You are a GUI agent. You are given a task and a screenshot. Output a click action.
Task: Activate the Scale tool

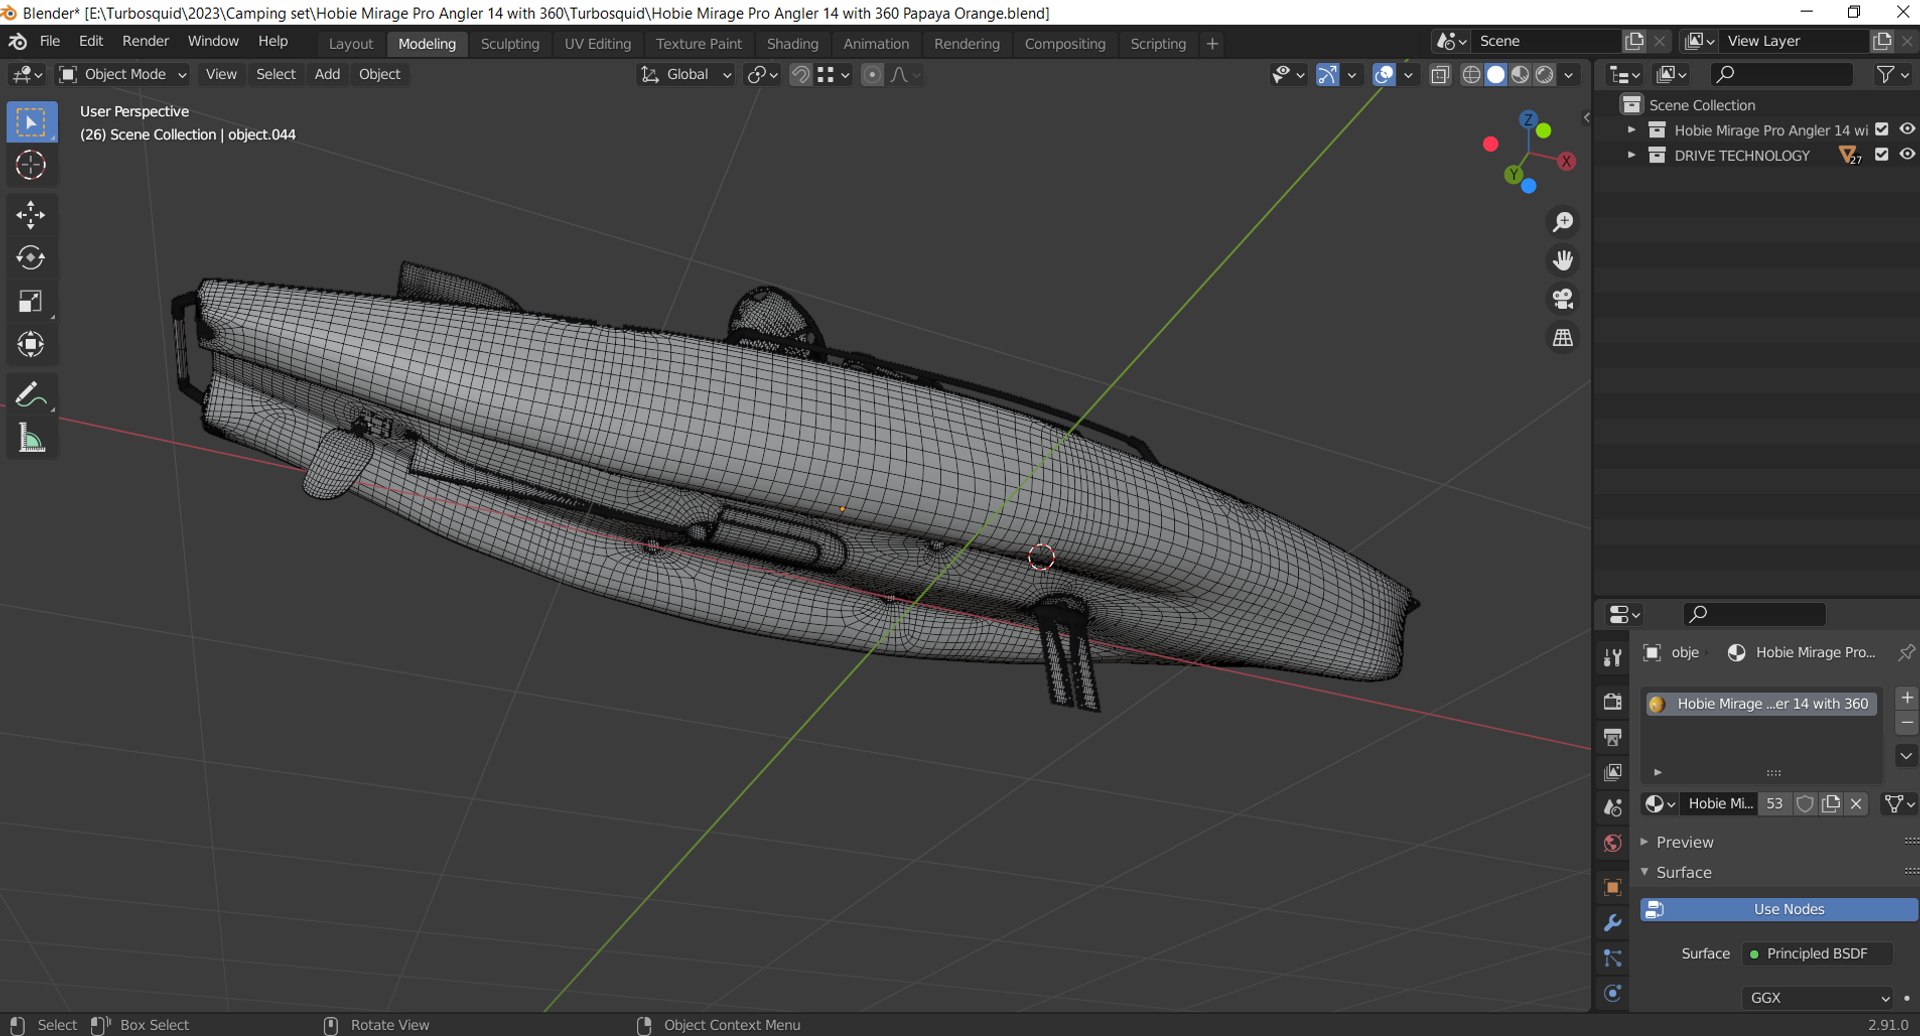pyautogui.click(x=31, y=301)
